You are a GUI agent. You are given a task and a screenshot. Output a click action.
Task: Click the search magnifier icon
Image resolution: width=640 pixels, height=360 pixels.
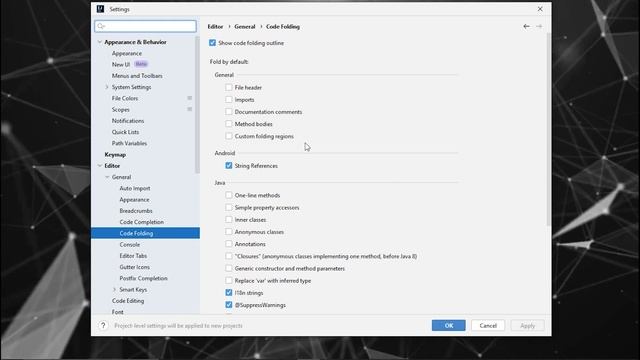[101, 26]
